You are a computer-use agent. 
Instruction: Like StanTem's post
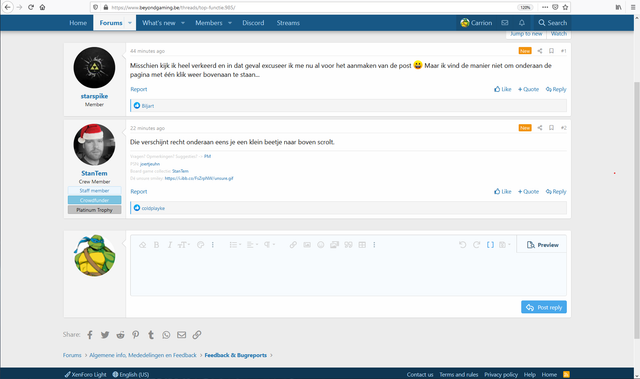pos(502,192)
